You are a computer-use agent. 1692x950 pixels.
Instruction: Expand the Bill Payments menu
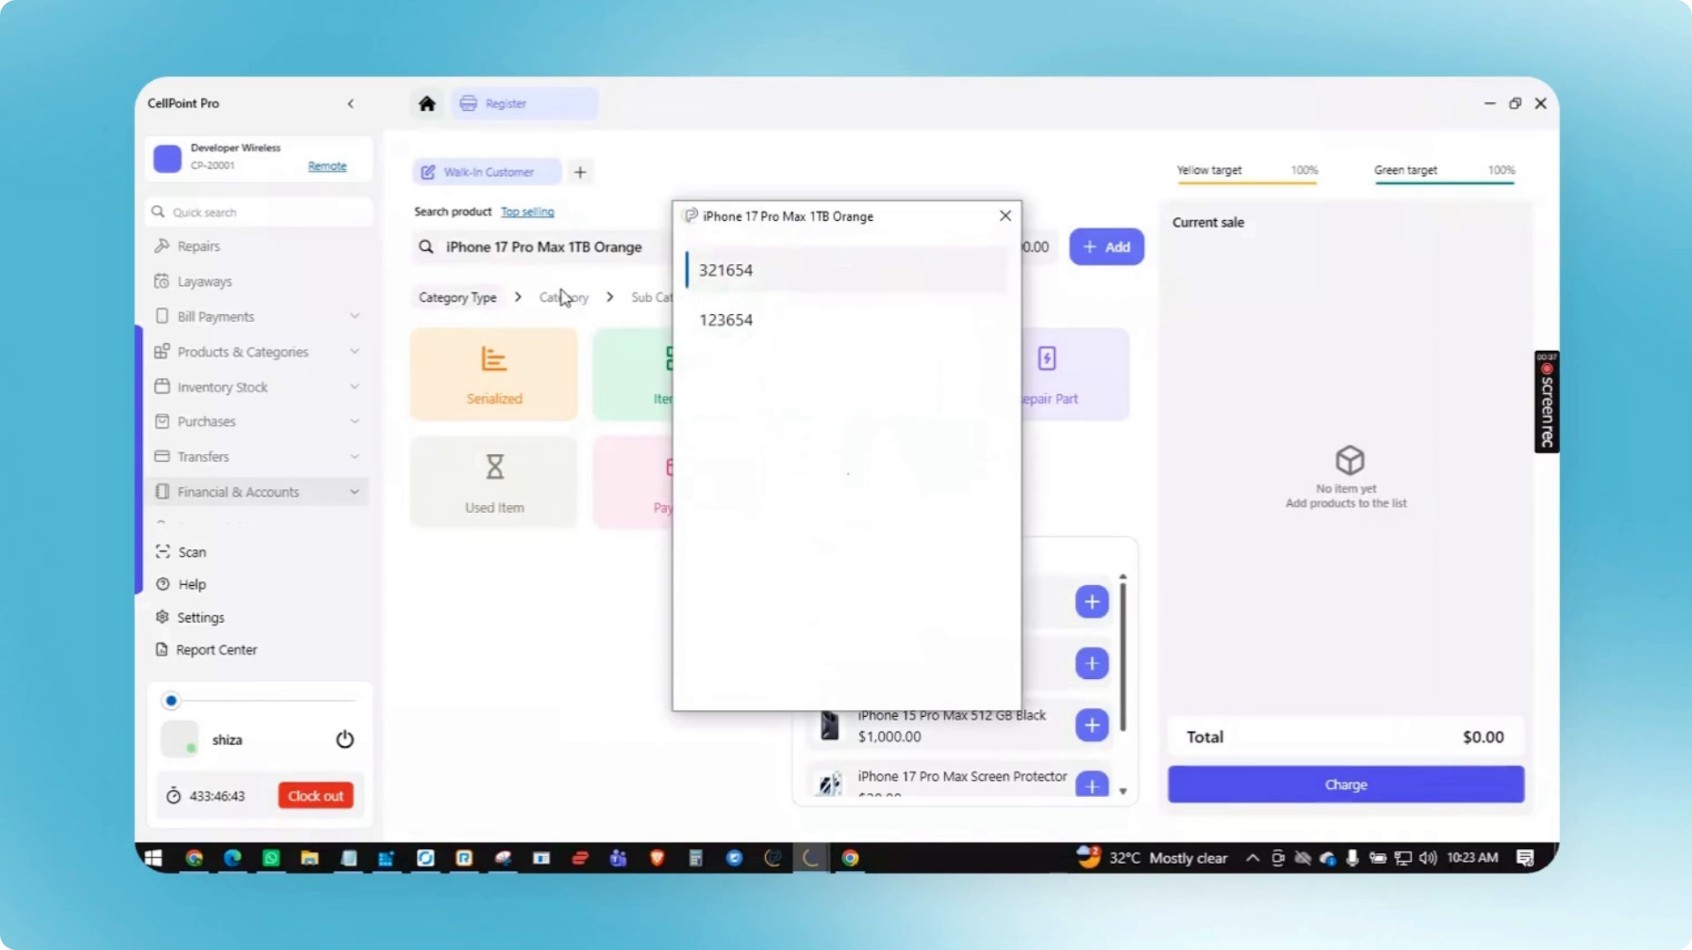coord(259,317)
